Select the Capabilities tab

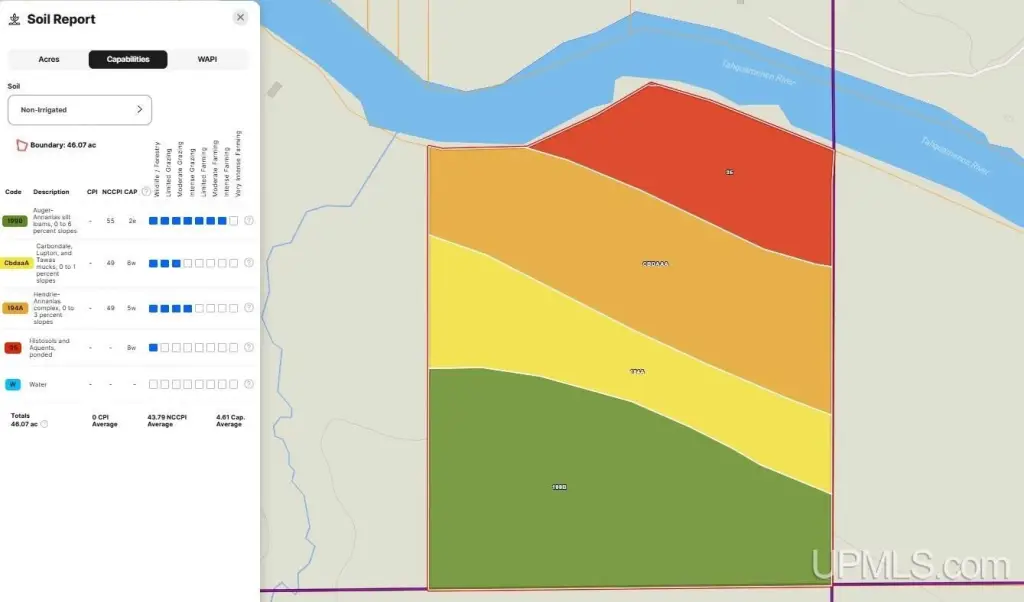pos(128,59)
